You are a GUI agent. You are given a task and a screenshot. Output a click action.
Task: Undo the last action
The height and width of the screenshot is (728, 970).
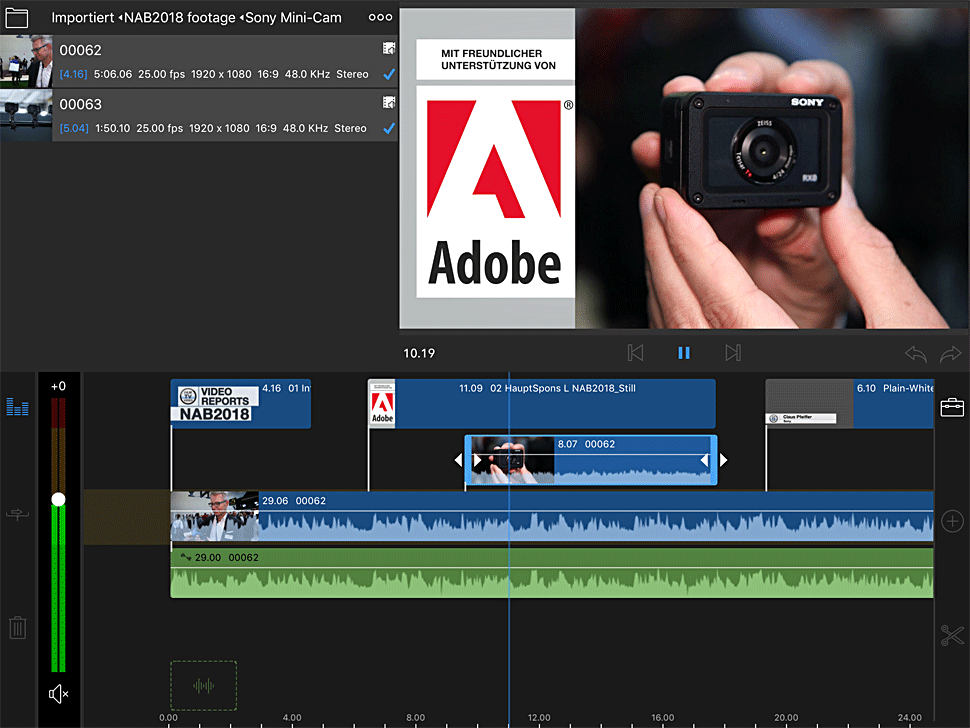pyautogui.click(x=916, y=354)
